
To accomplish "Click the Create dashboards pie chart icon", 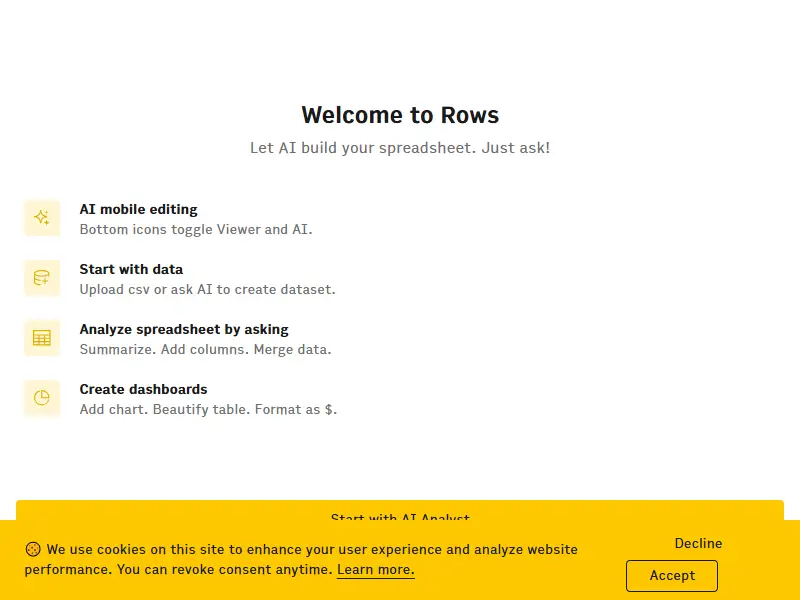I will click(x=42, y=398).
